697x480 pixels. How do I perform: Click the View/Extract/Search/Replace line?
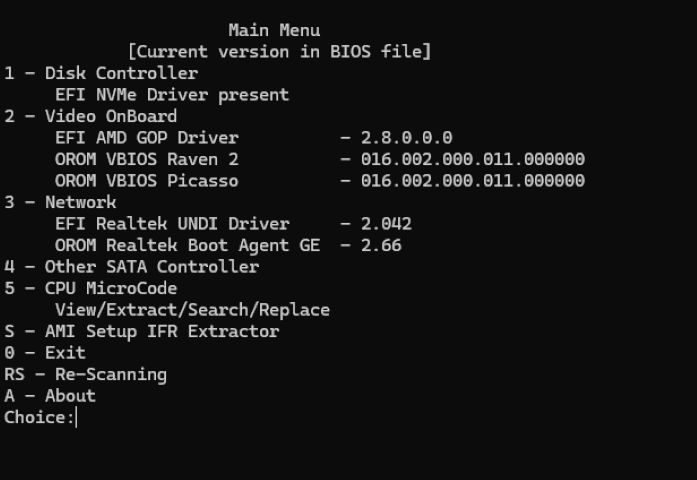(192, 310)
